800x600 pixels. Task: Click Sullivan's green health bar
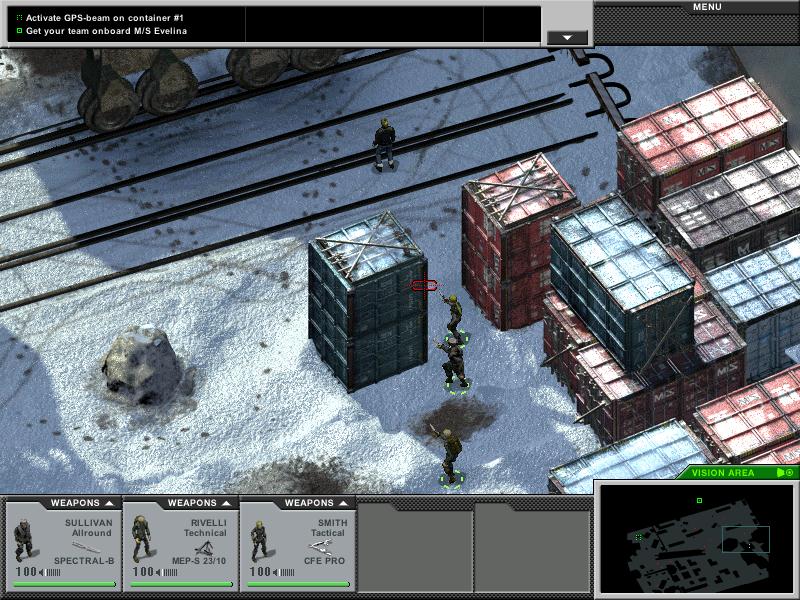click(x=64, y=584)
